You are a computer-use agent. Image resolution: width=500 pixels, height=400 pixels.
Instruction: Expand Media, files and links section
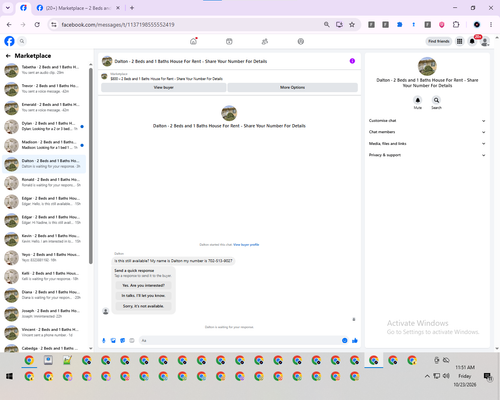427,144
